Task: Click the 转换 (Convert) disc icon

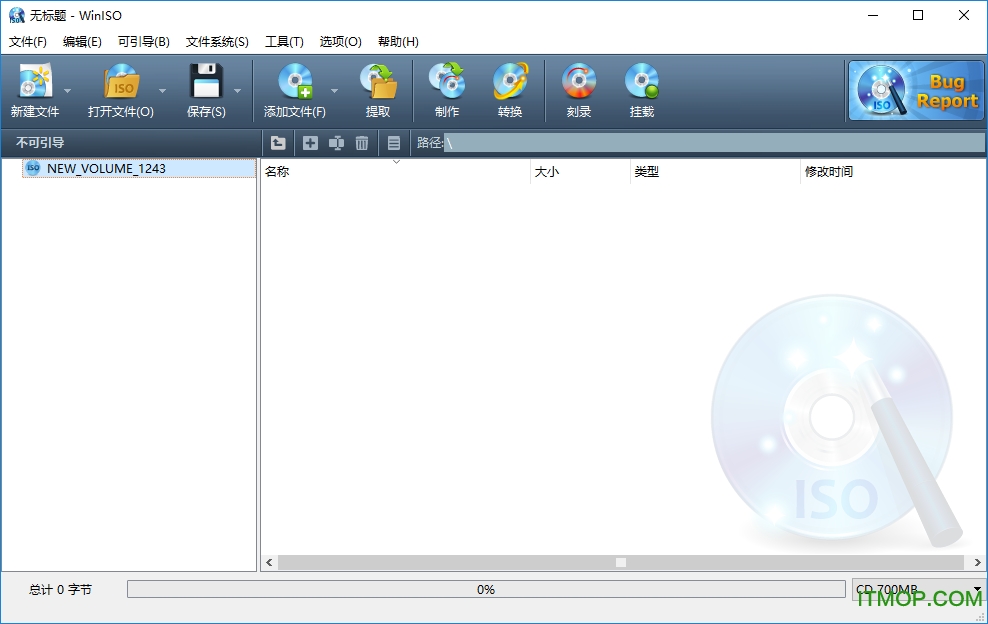Action: pyautogui.click(x=510, y=81)
